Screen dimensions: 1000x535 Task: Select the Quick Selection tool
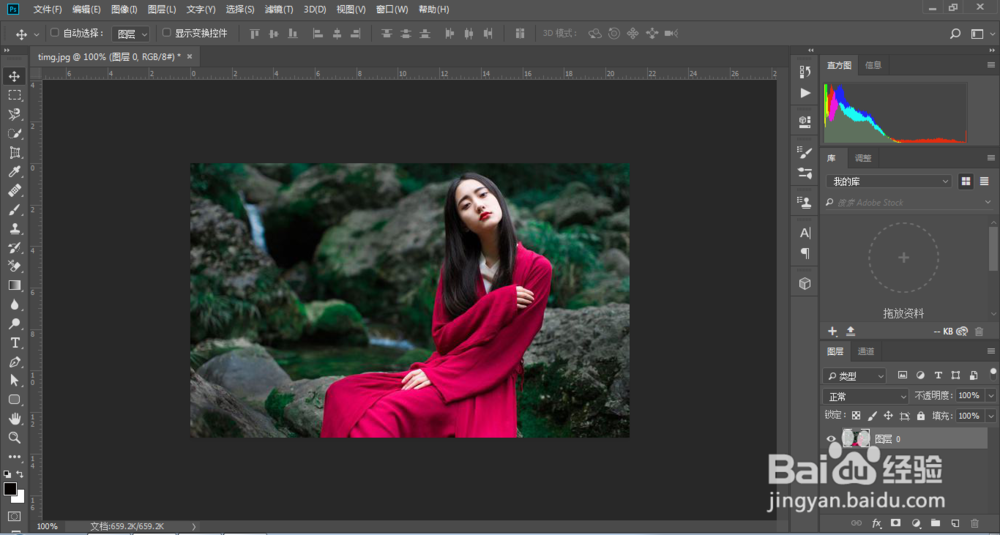(15, 134)
